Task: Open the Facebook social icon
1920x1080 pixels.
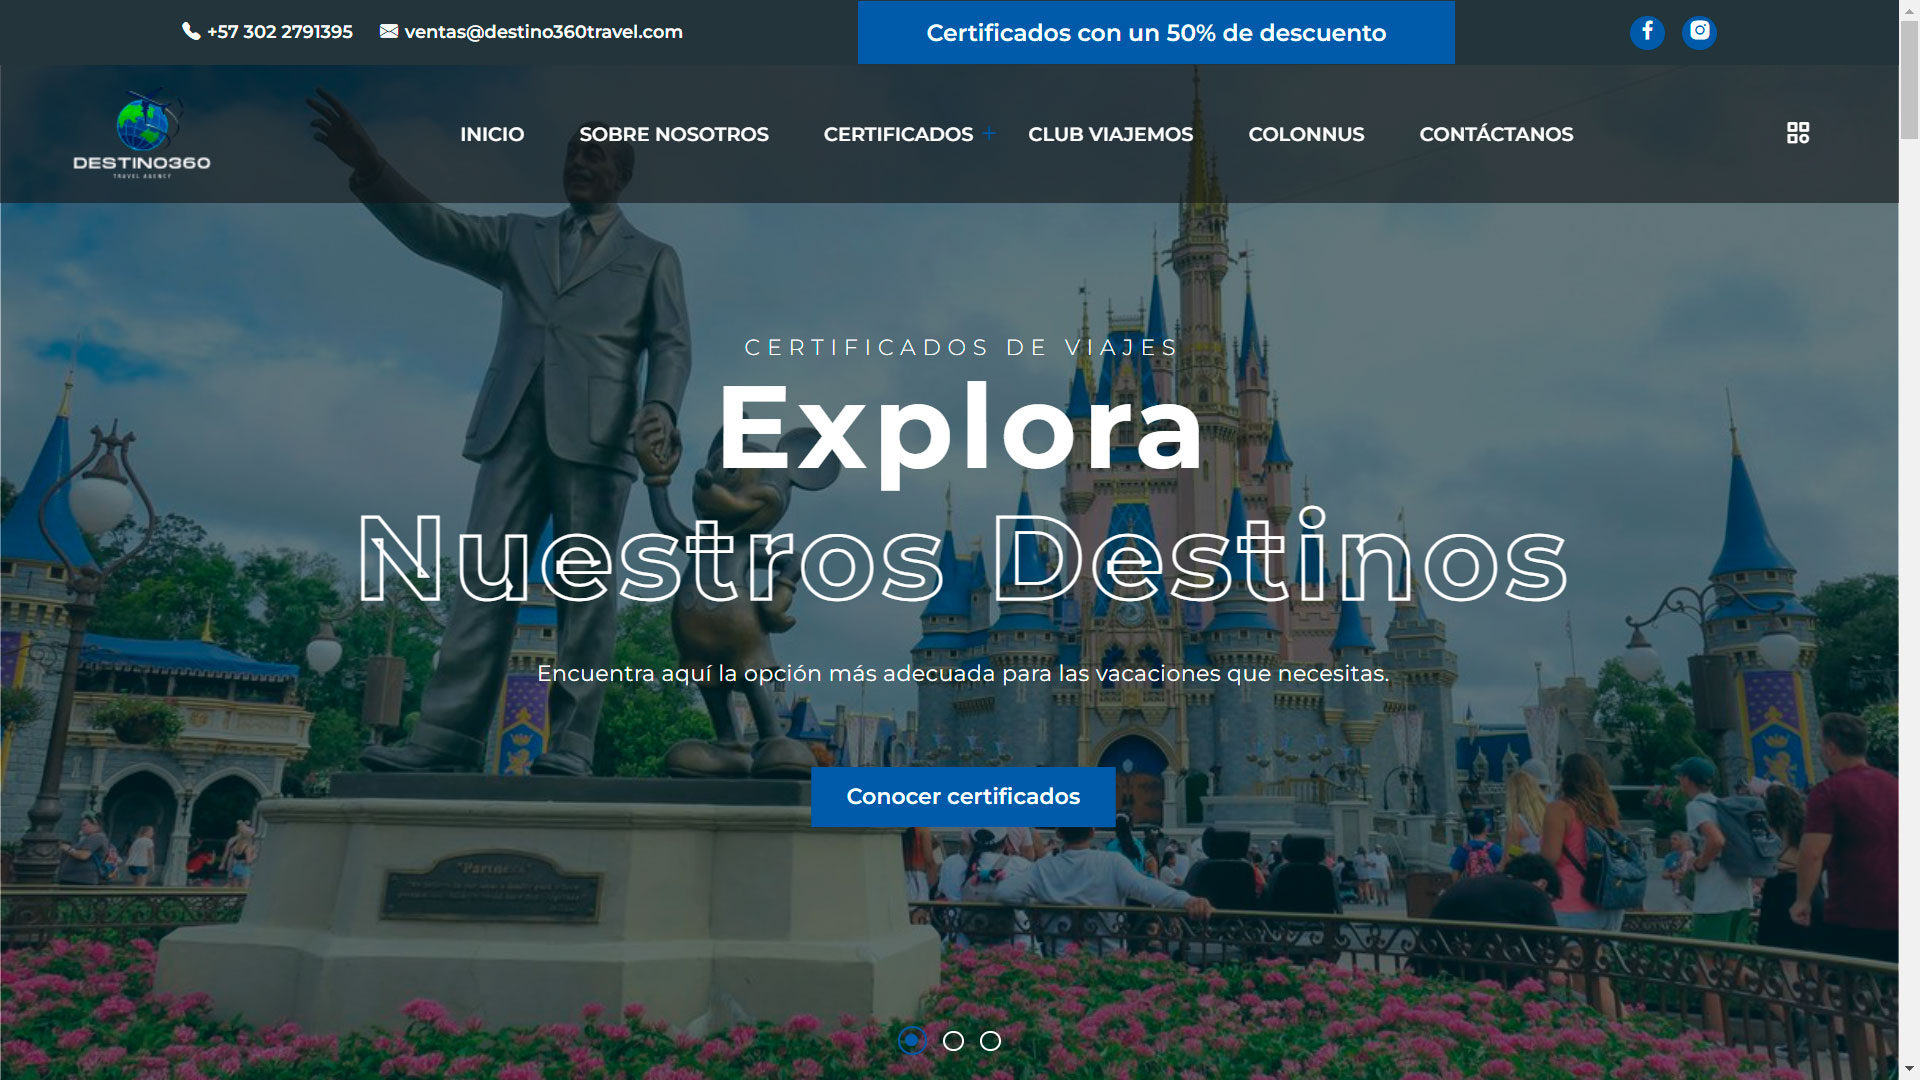Action: [1647, 32]
